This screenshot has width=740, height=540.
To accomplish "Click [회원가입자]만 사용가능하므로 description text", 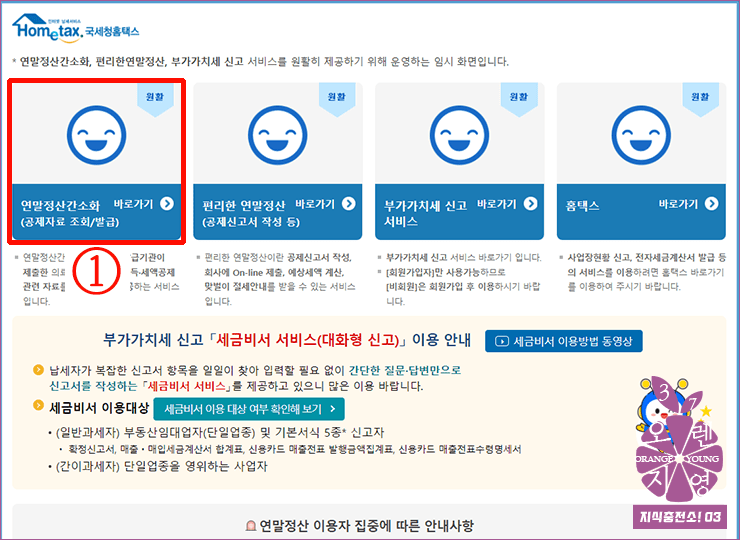I will (x=463, y=287).
